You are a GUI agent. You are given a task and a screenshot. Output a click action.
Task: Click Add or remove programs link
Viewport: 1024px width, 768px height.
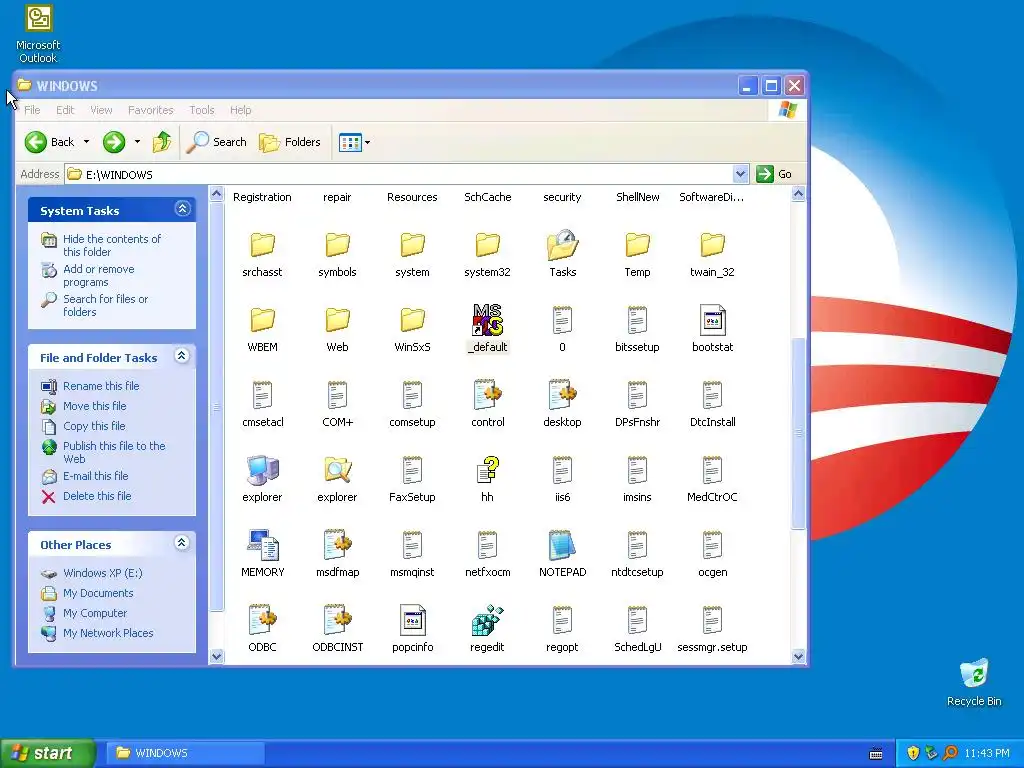tap(99, 276)
